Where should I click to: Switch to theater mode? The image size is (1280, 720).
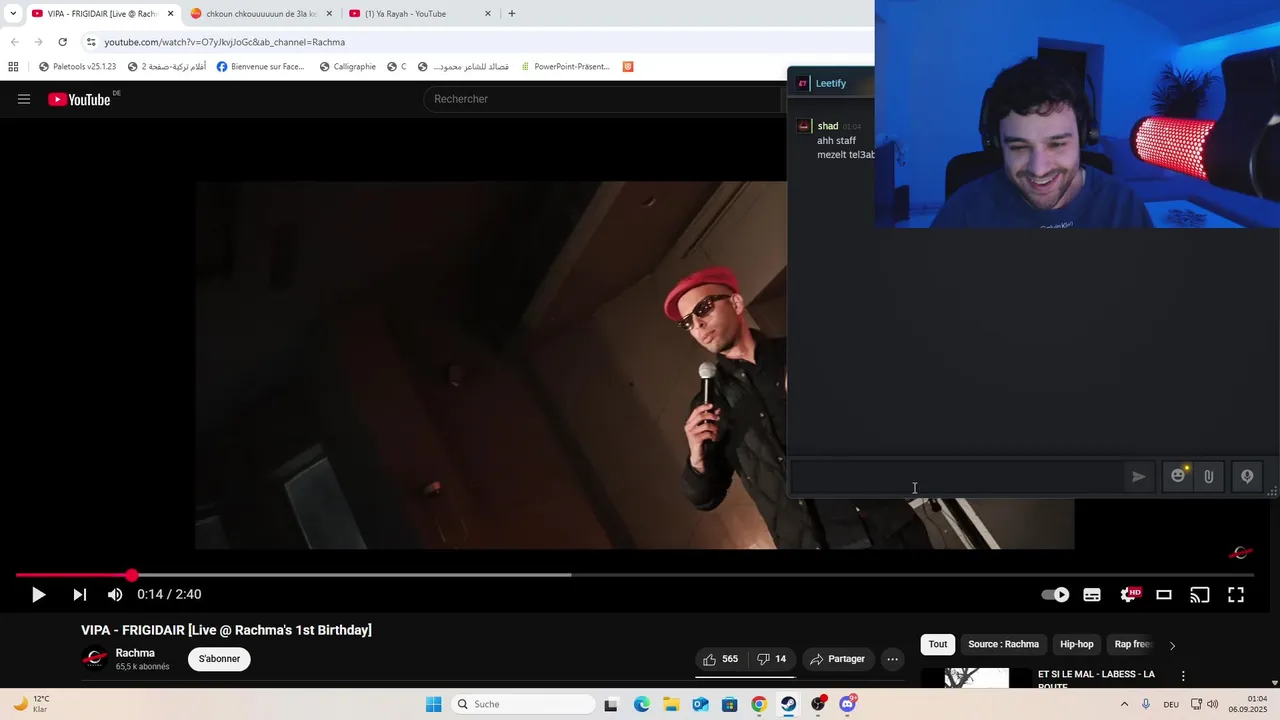1164,594
